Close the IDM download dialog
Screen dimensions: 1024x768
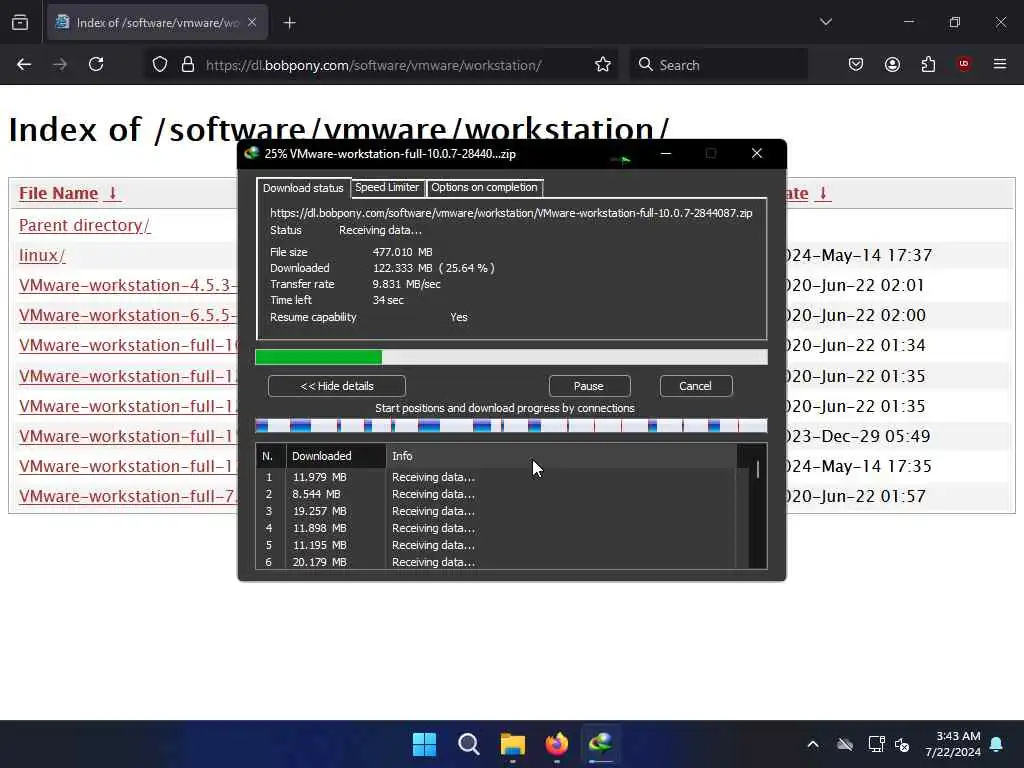point(757,153)
